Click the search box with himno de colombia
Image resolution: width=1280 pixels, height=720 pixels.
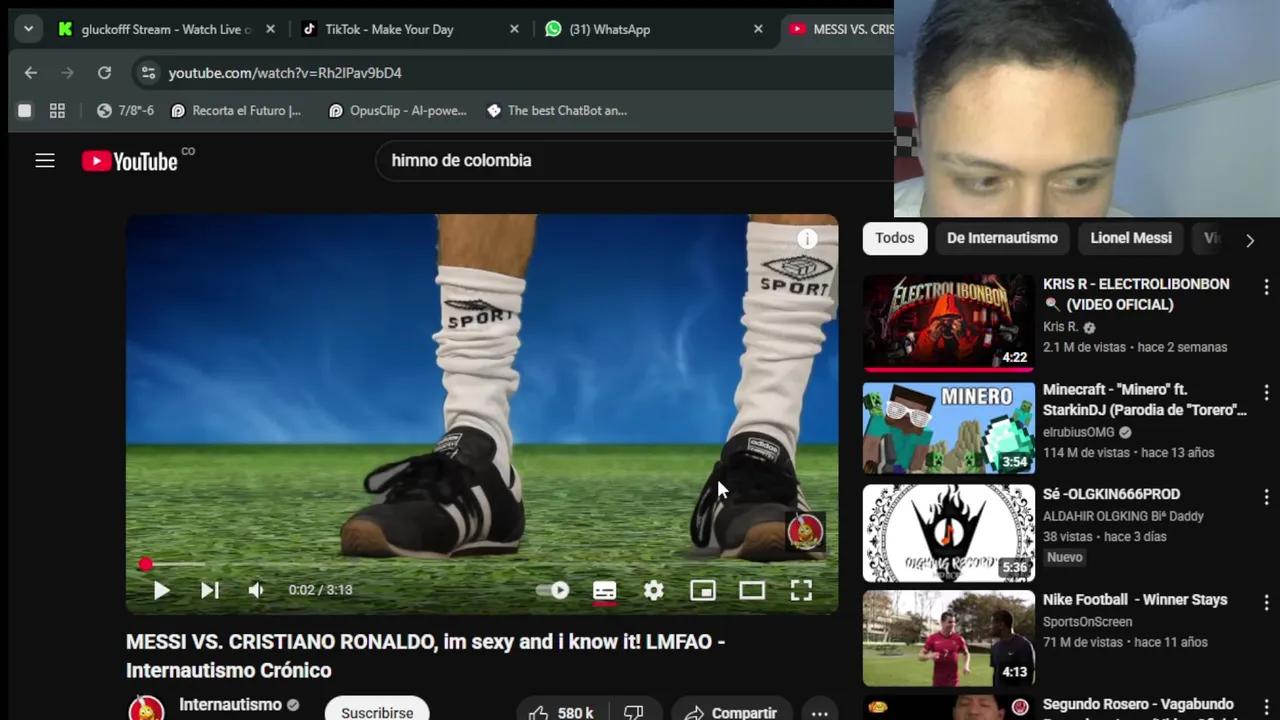[x=635, y=160]
